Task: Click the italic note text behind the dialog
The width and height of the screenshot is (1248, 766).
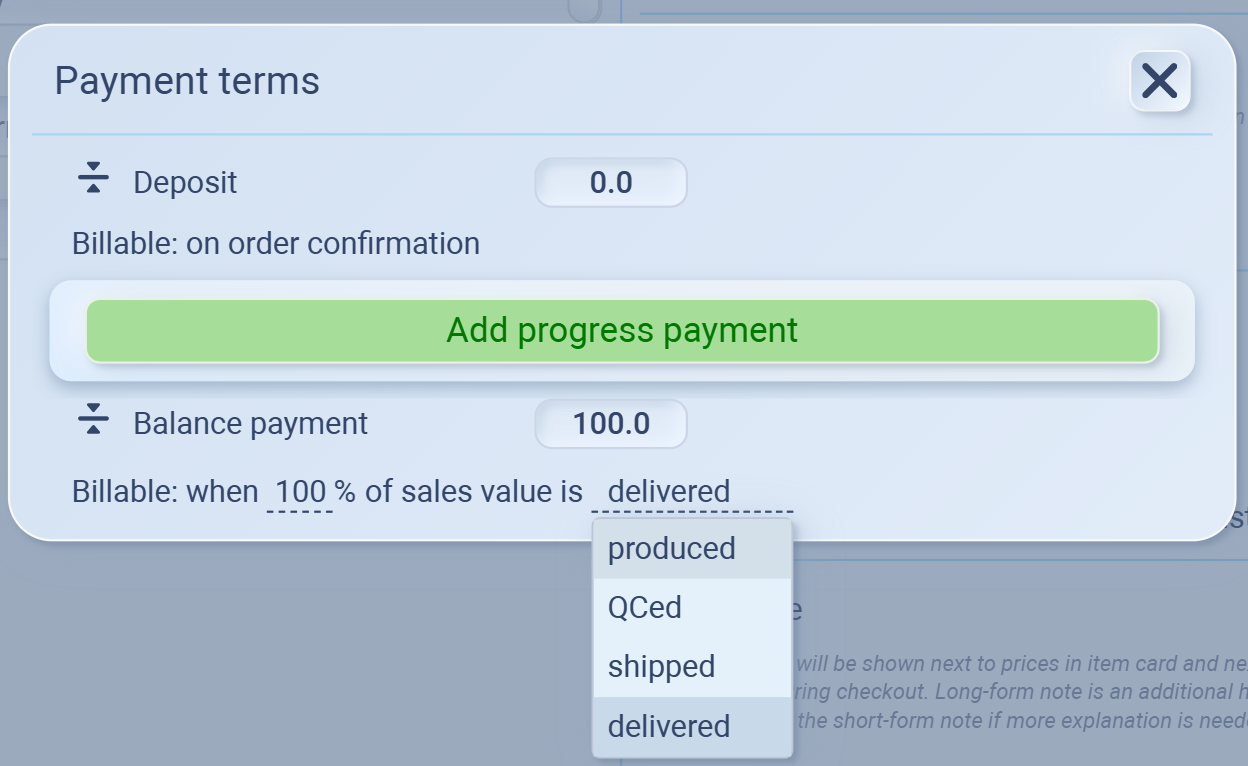Action: pos(1020,692)
